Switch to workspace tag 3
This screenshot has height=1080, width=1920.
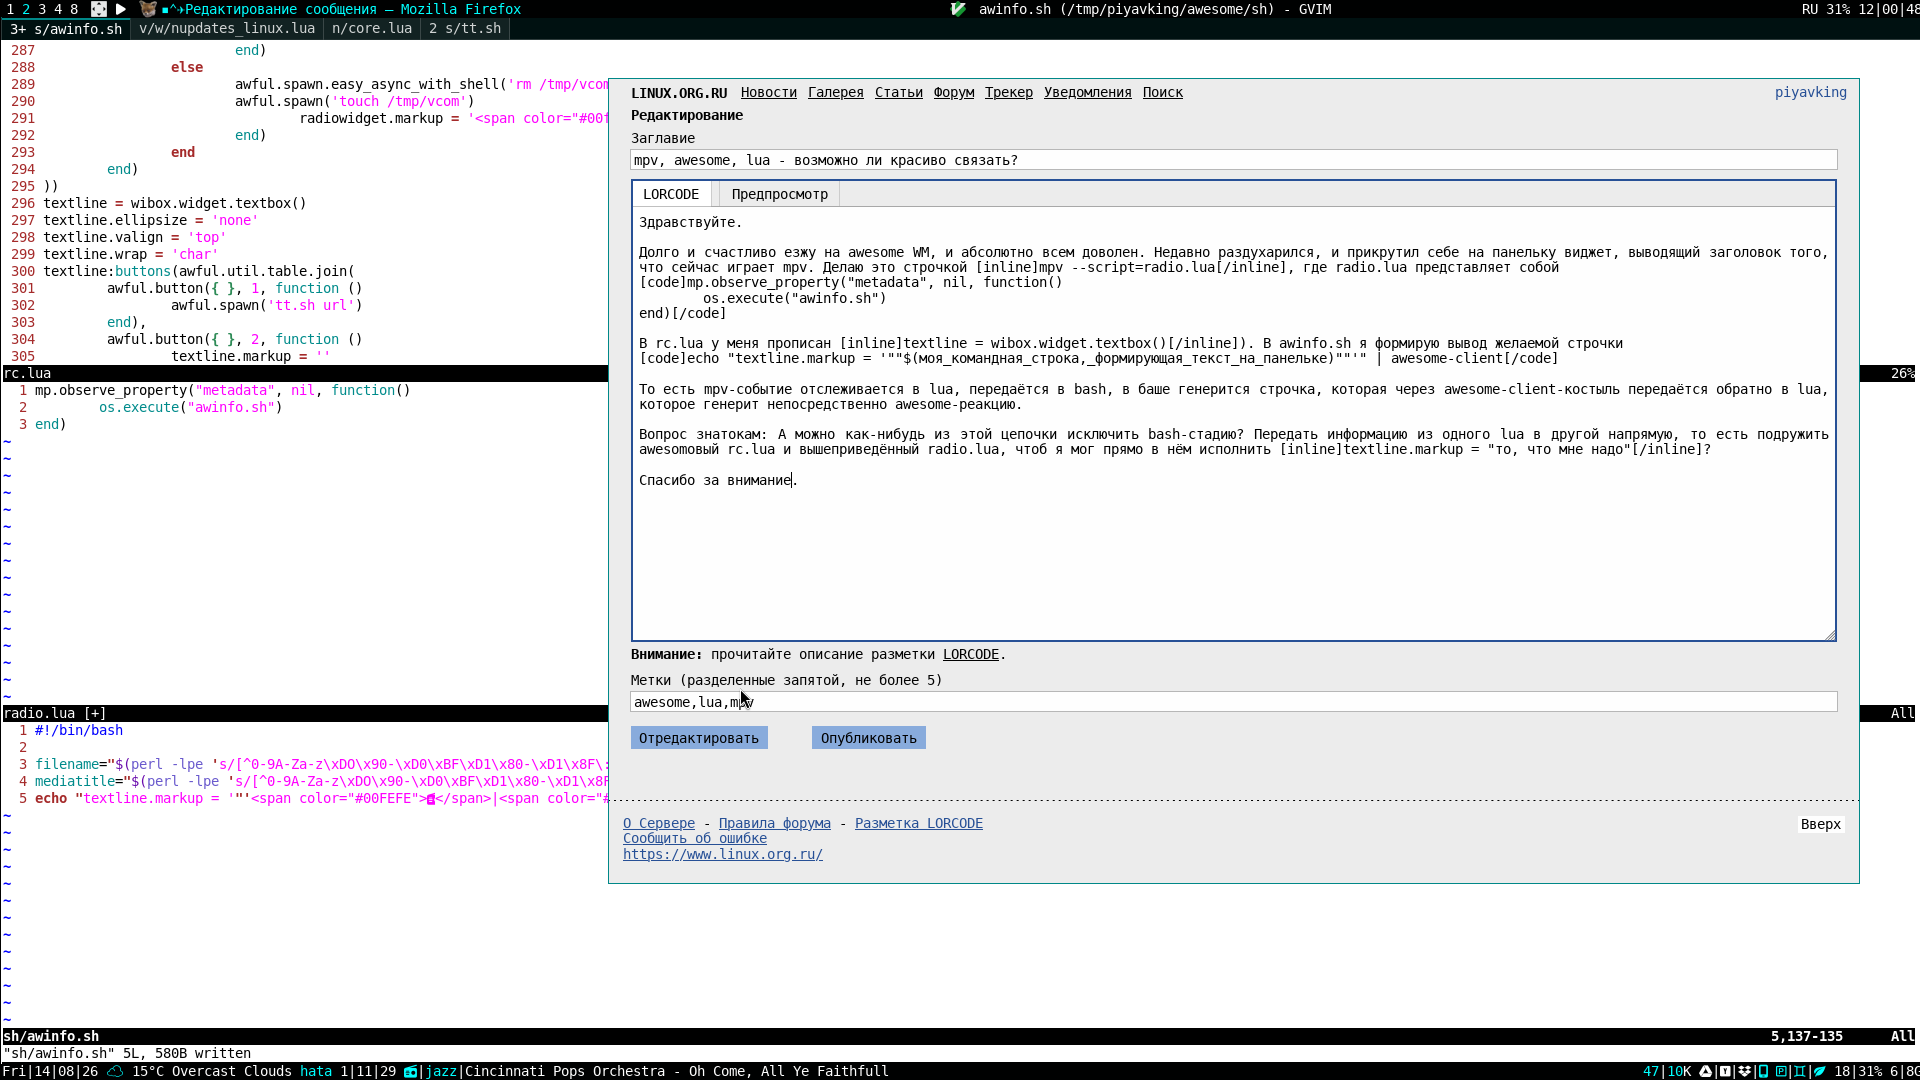pyautogui.click(x=42, y=9)
